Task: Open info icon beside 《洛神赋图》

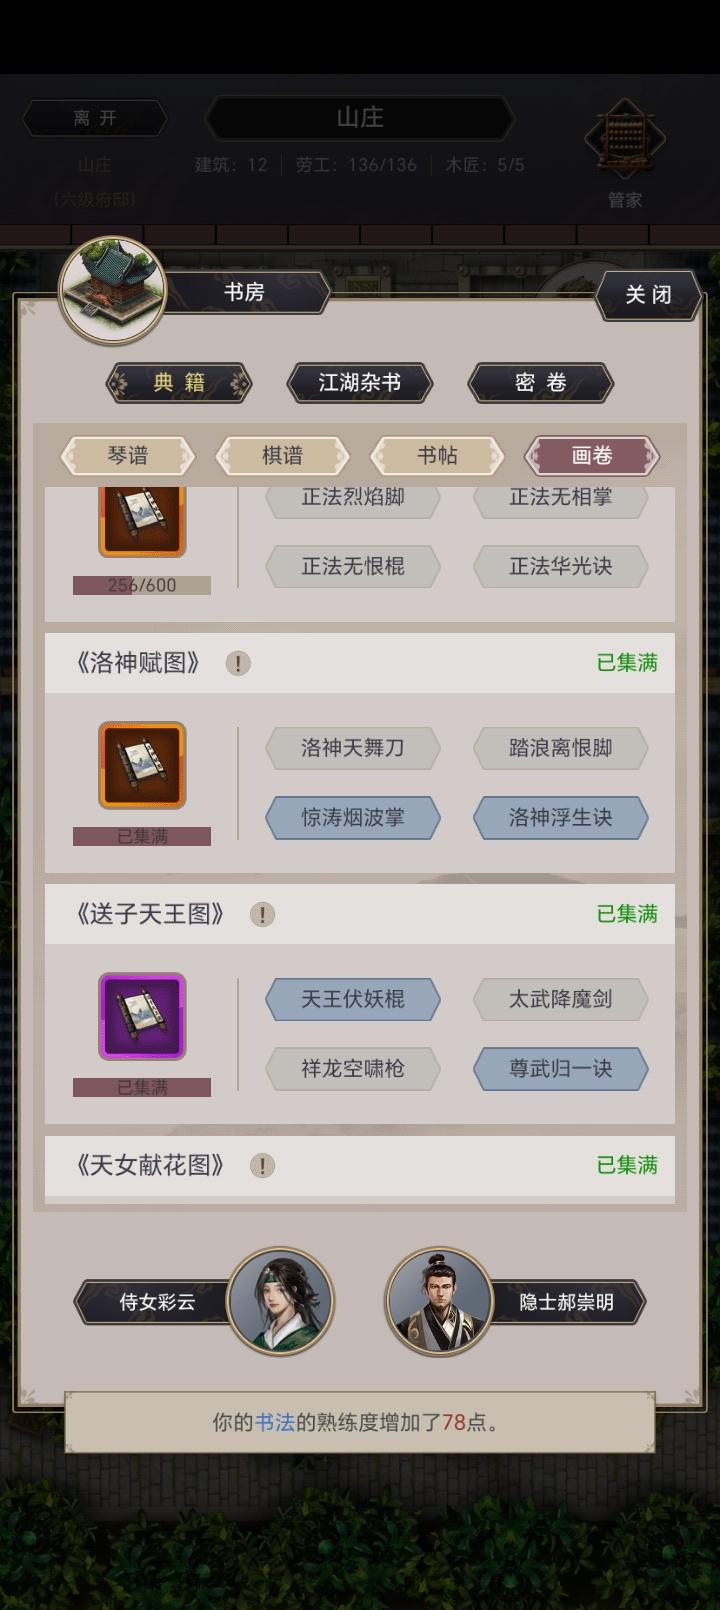Action: pos(238,663)
